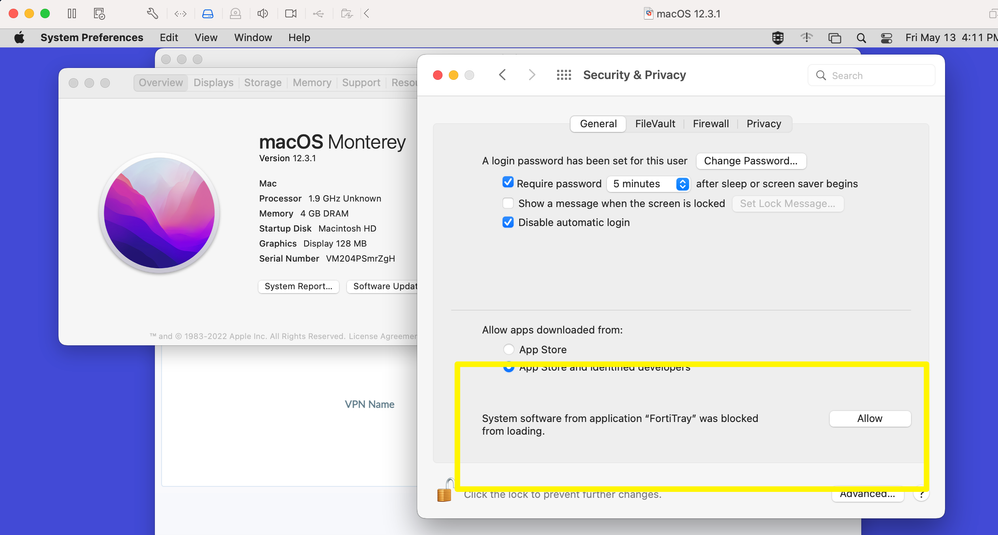The image size is (998, 535).
Task: Click Version 12.3.1 text
Action: [x=287, y=158]
